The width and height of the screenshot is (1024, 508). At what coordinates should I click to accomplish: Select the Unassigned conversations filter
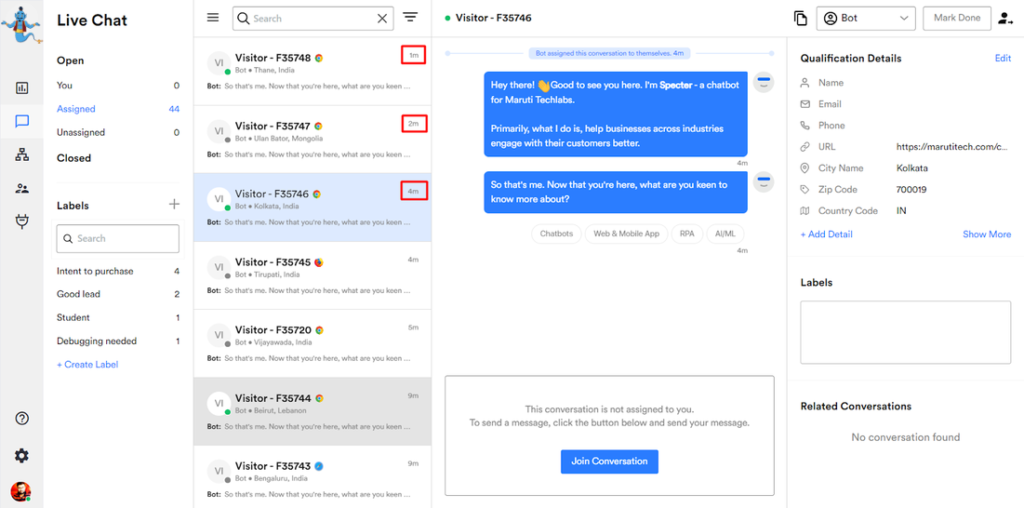click(80, 132)
